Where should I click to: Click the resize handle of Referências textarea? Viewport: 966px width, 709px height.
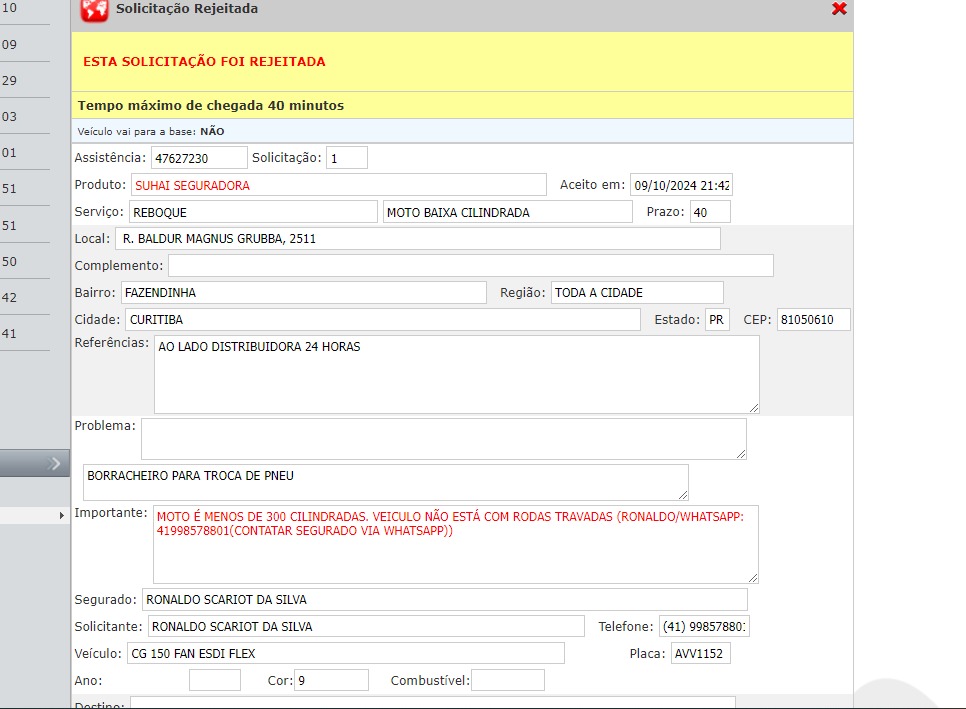tap(754, 407)
